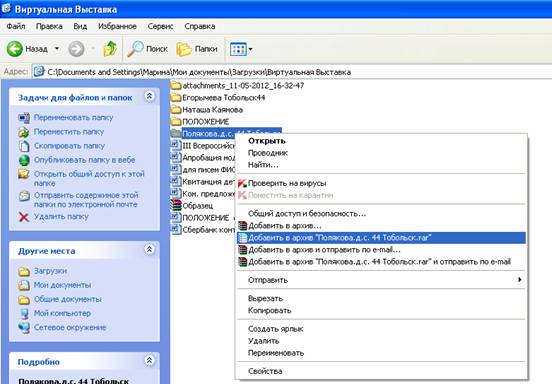The image size is (552, 384).
Task: Select the Образец WinRAR archive file
Action: (192, 206)
